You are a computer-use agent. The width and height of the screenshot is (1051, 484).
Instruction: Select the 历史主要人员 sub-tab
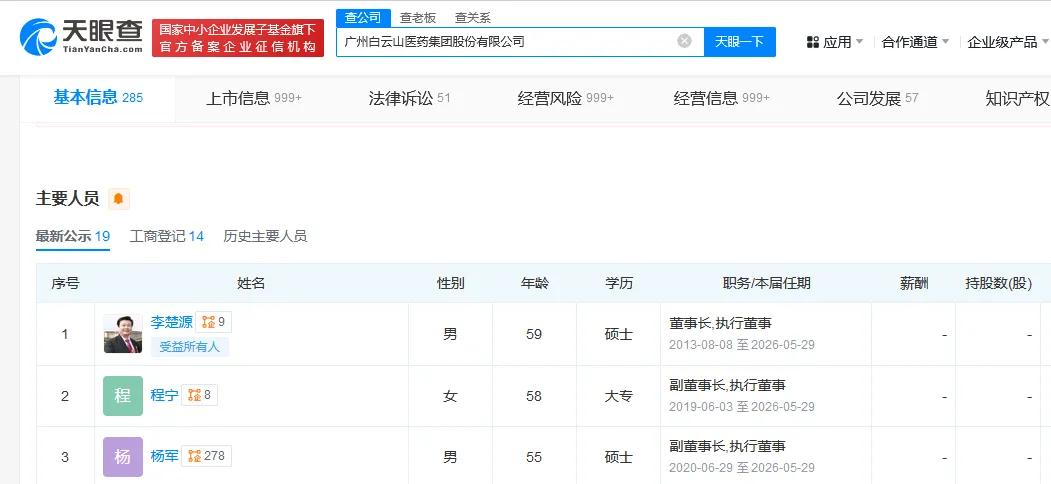[x=265, y=236]
